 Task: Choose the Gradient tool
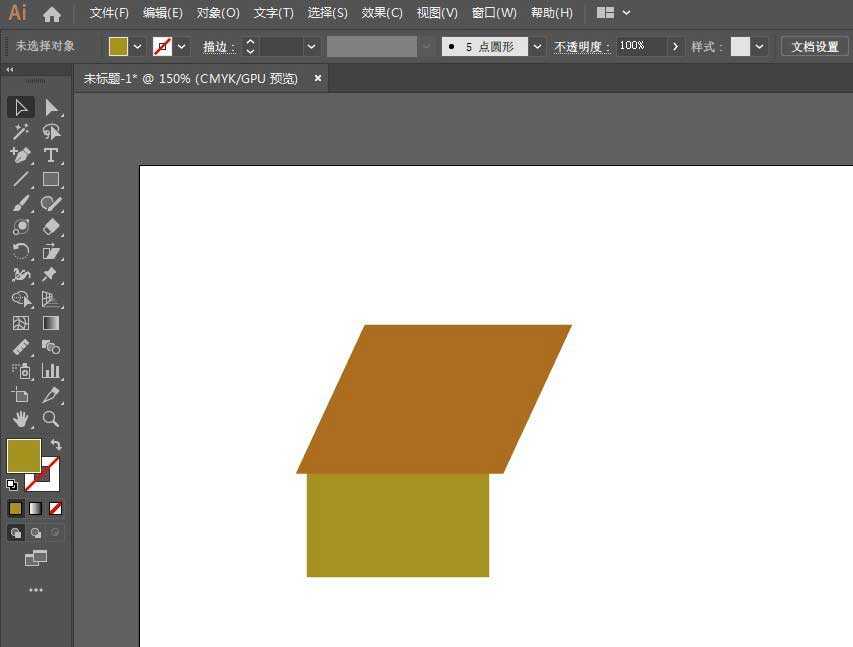(51, 323)
